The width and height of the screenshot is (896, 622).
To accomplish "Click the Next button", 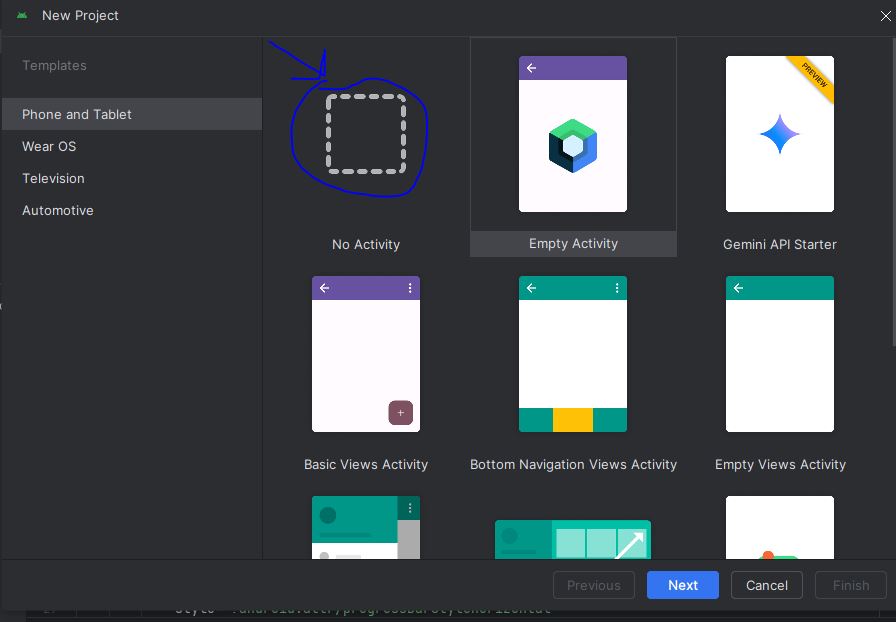I will [x=683, y=585].
